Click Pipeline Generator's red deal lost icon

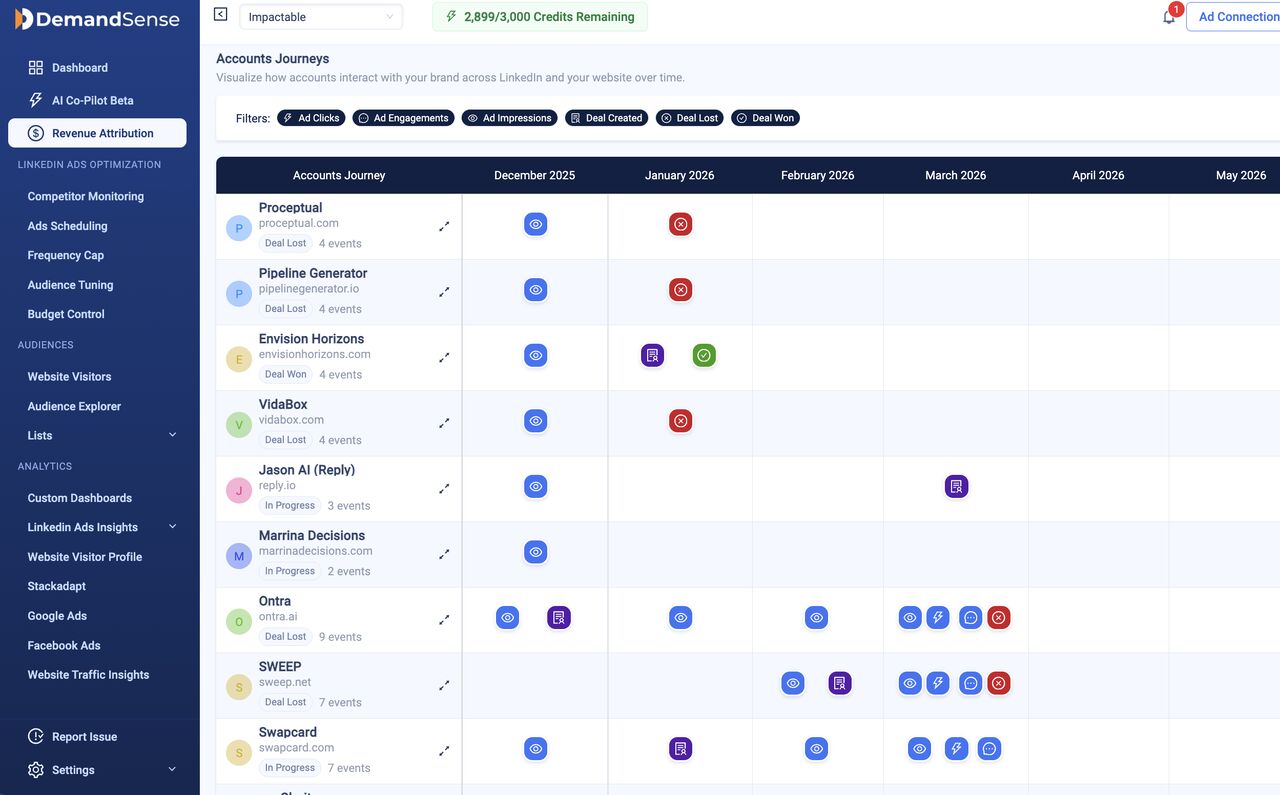681,290
